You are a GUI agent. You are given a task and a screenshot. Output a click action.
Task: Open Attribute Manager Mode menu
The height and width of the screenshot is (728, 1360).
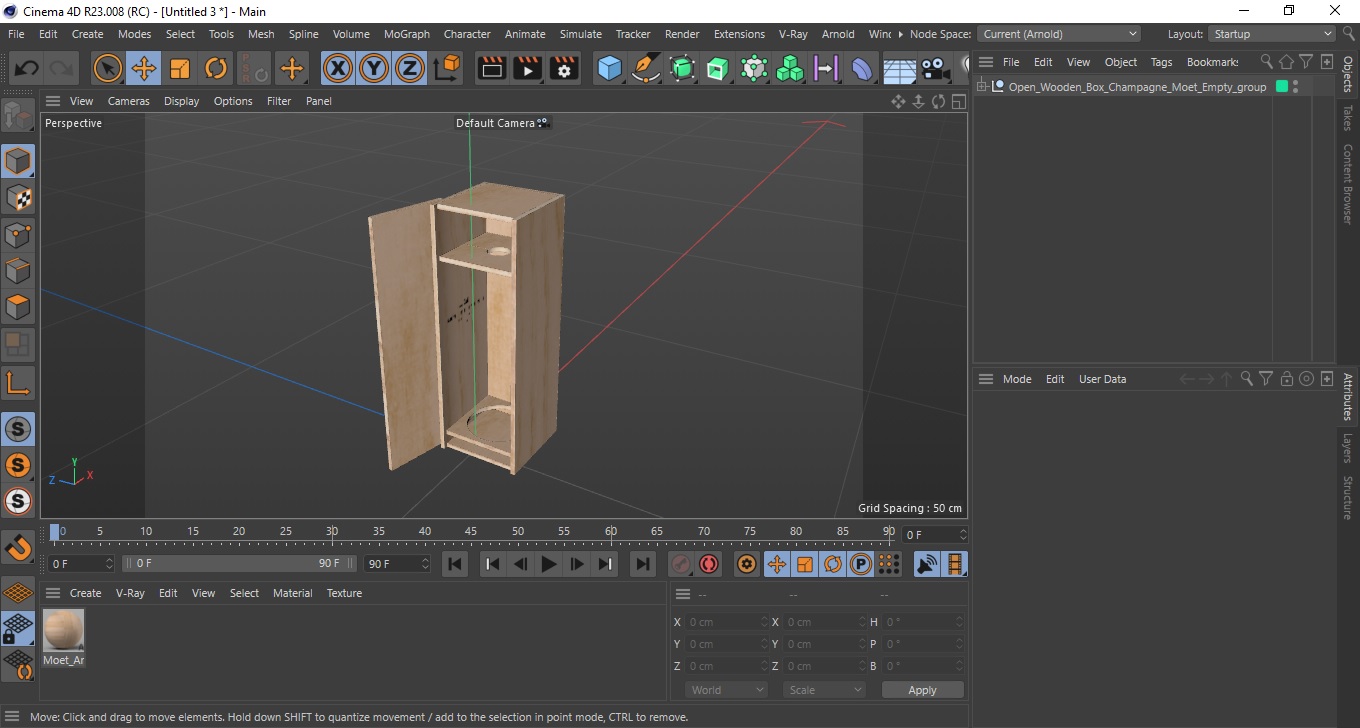[x=1017, y=379]
